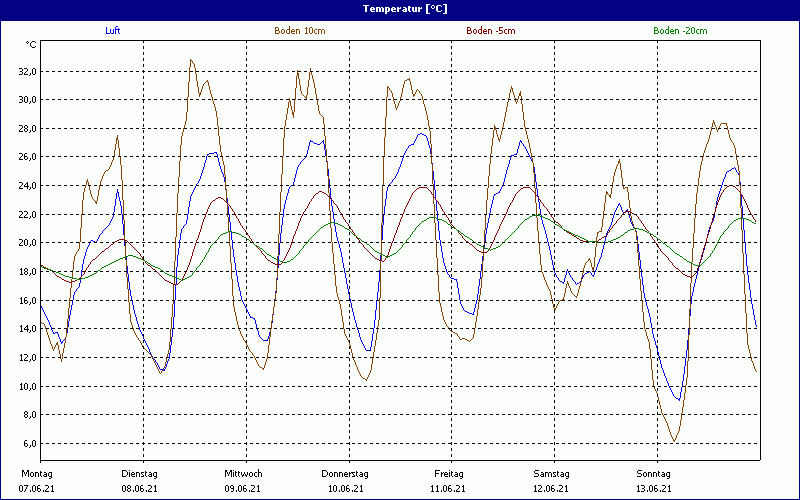Click the 'Montag' day label
This screenshot has height=500, width=800.
tap(37, 474)
